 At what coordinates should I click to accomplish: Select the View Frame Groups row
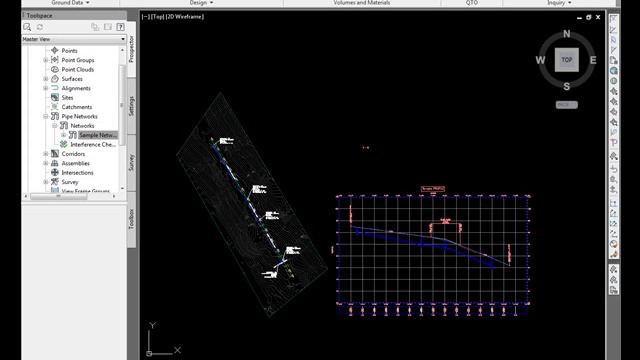click(x=85, y=191)
